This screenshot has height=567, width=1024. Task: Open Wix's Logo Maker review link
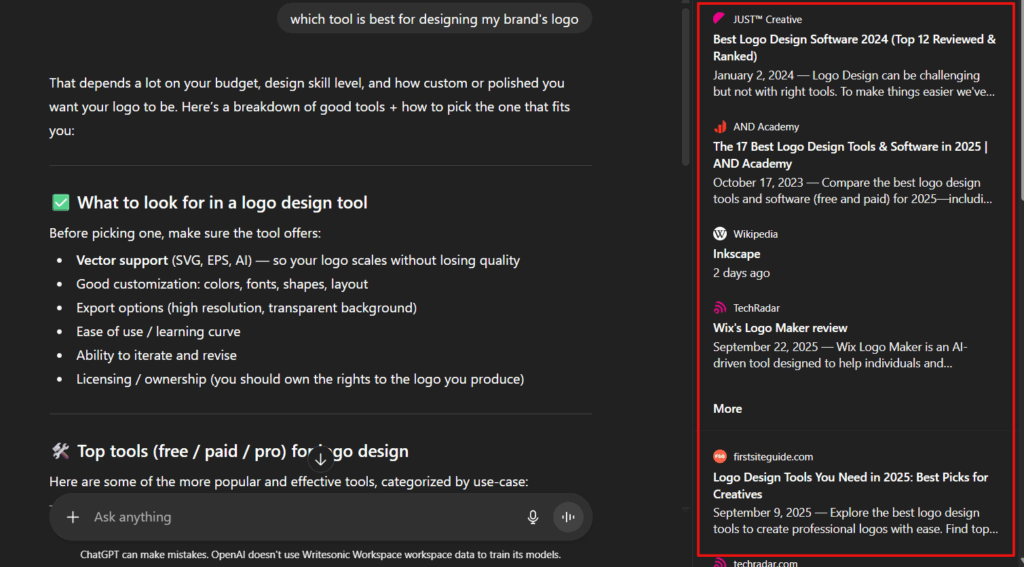click(x=780, y=328)
